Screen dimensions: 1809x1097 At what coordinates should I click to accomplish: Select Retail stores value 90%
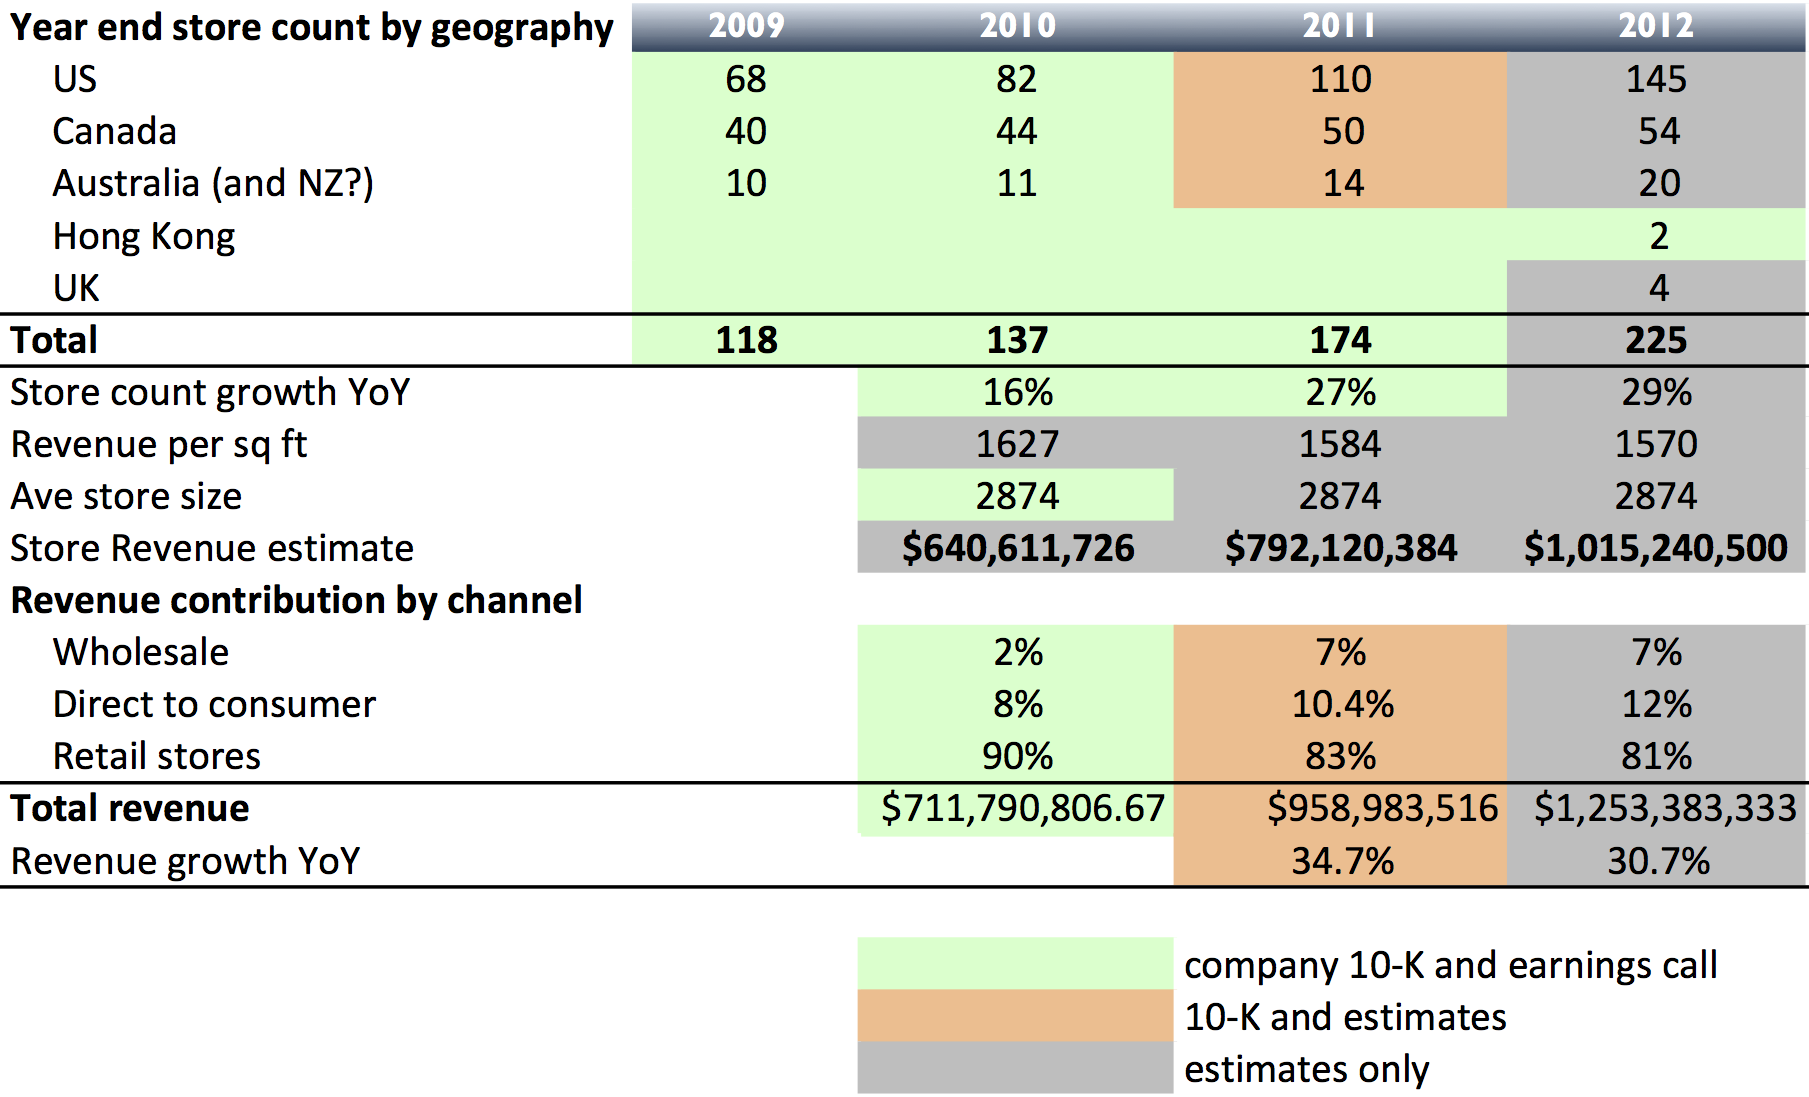click(1018, 756)
